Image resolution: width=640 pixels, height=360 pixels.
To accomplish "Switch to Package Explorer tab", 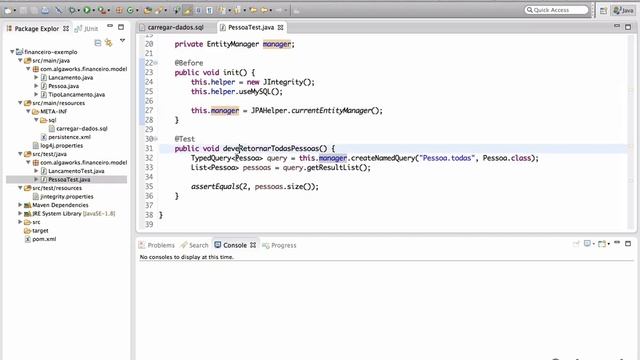I will point(37,29).
